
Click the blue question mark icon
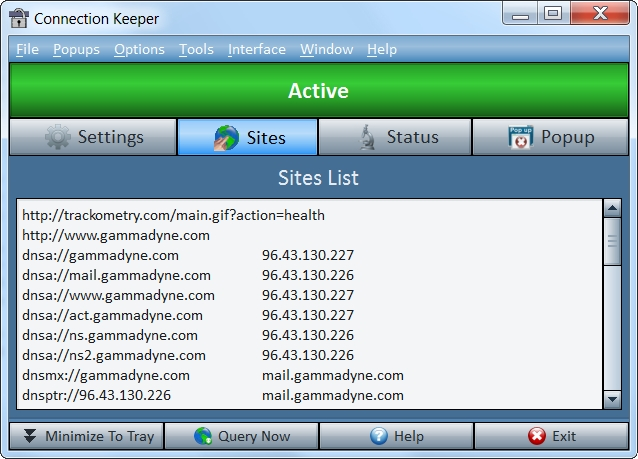tap(379, 436)
